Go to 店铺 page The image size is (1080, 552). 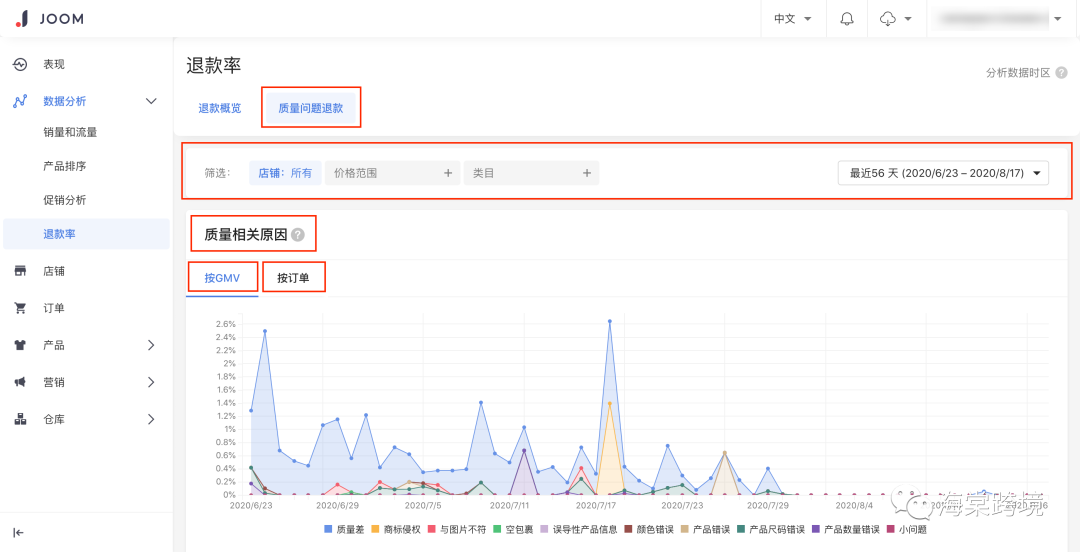[x=54, y=272]
